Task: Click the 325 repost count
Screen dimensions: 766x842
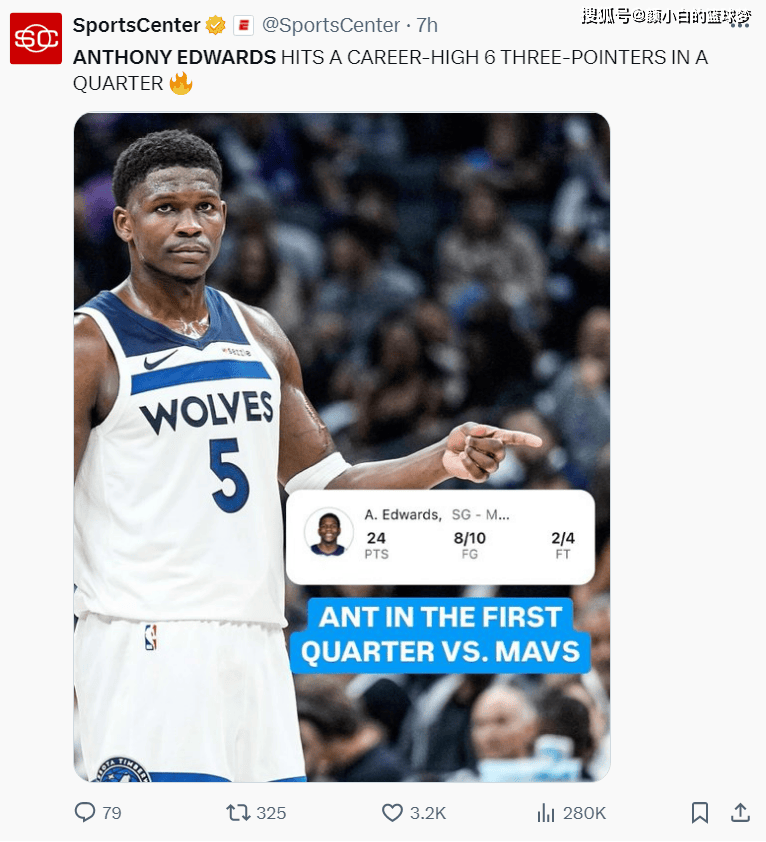Action: [x=271, y=813]
